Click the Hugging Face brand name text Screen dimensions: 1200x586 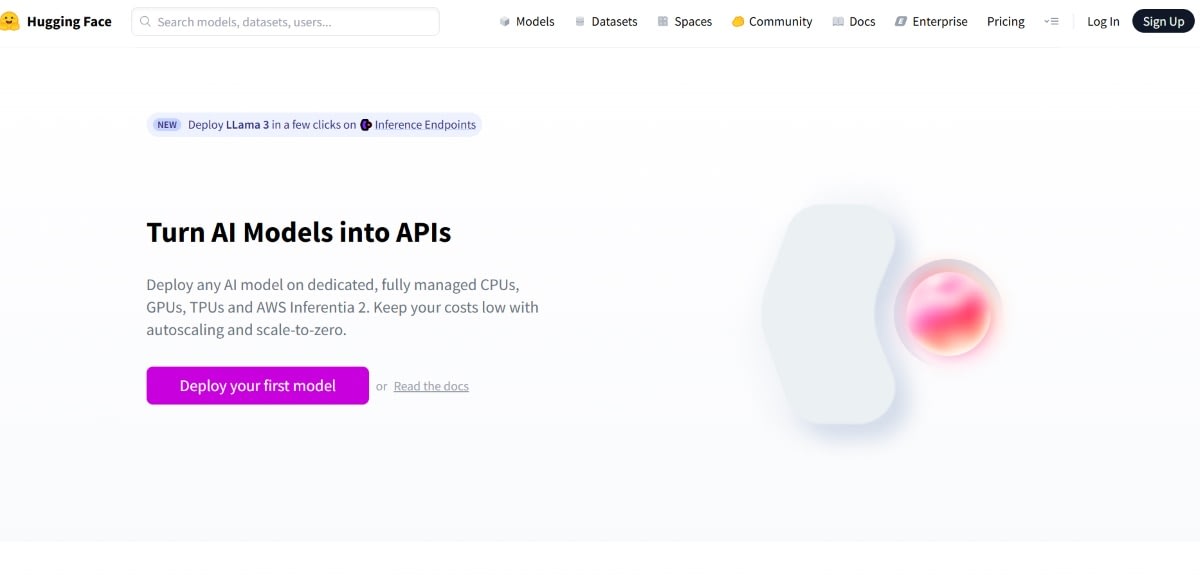click(x=69, y=22)
